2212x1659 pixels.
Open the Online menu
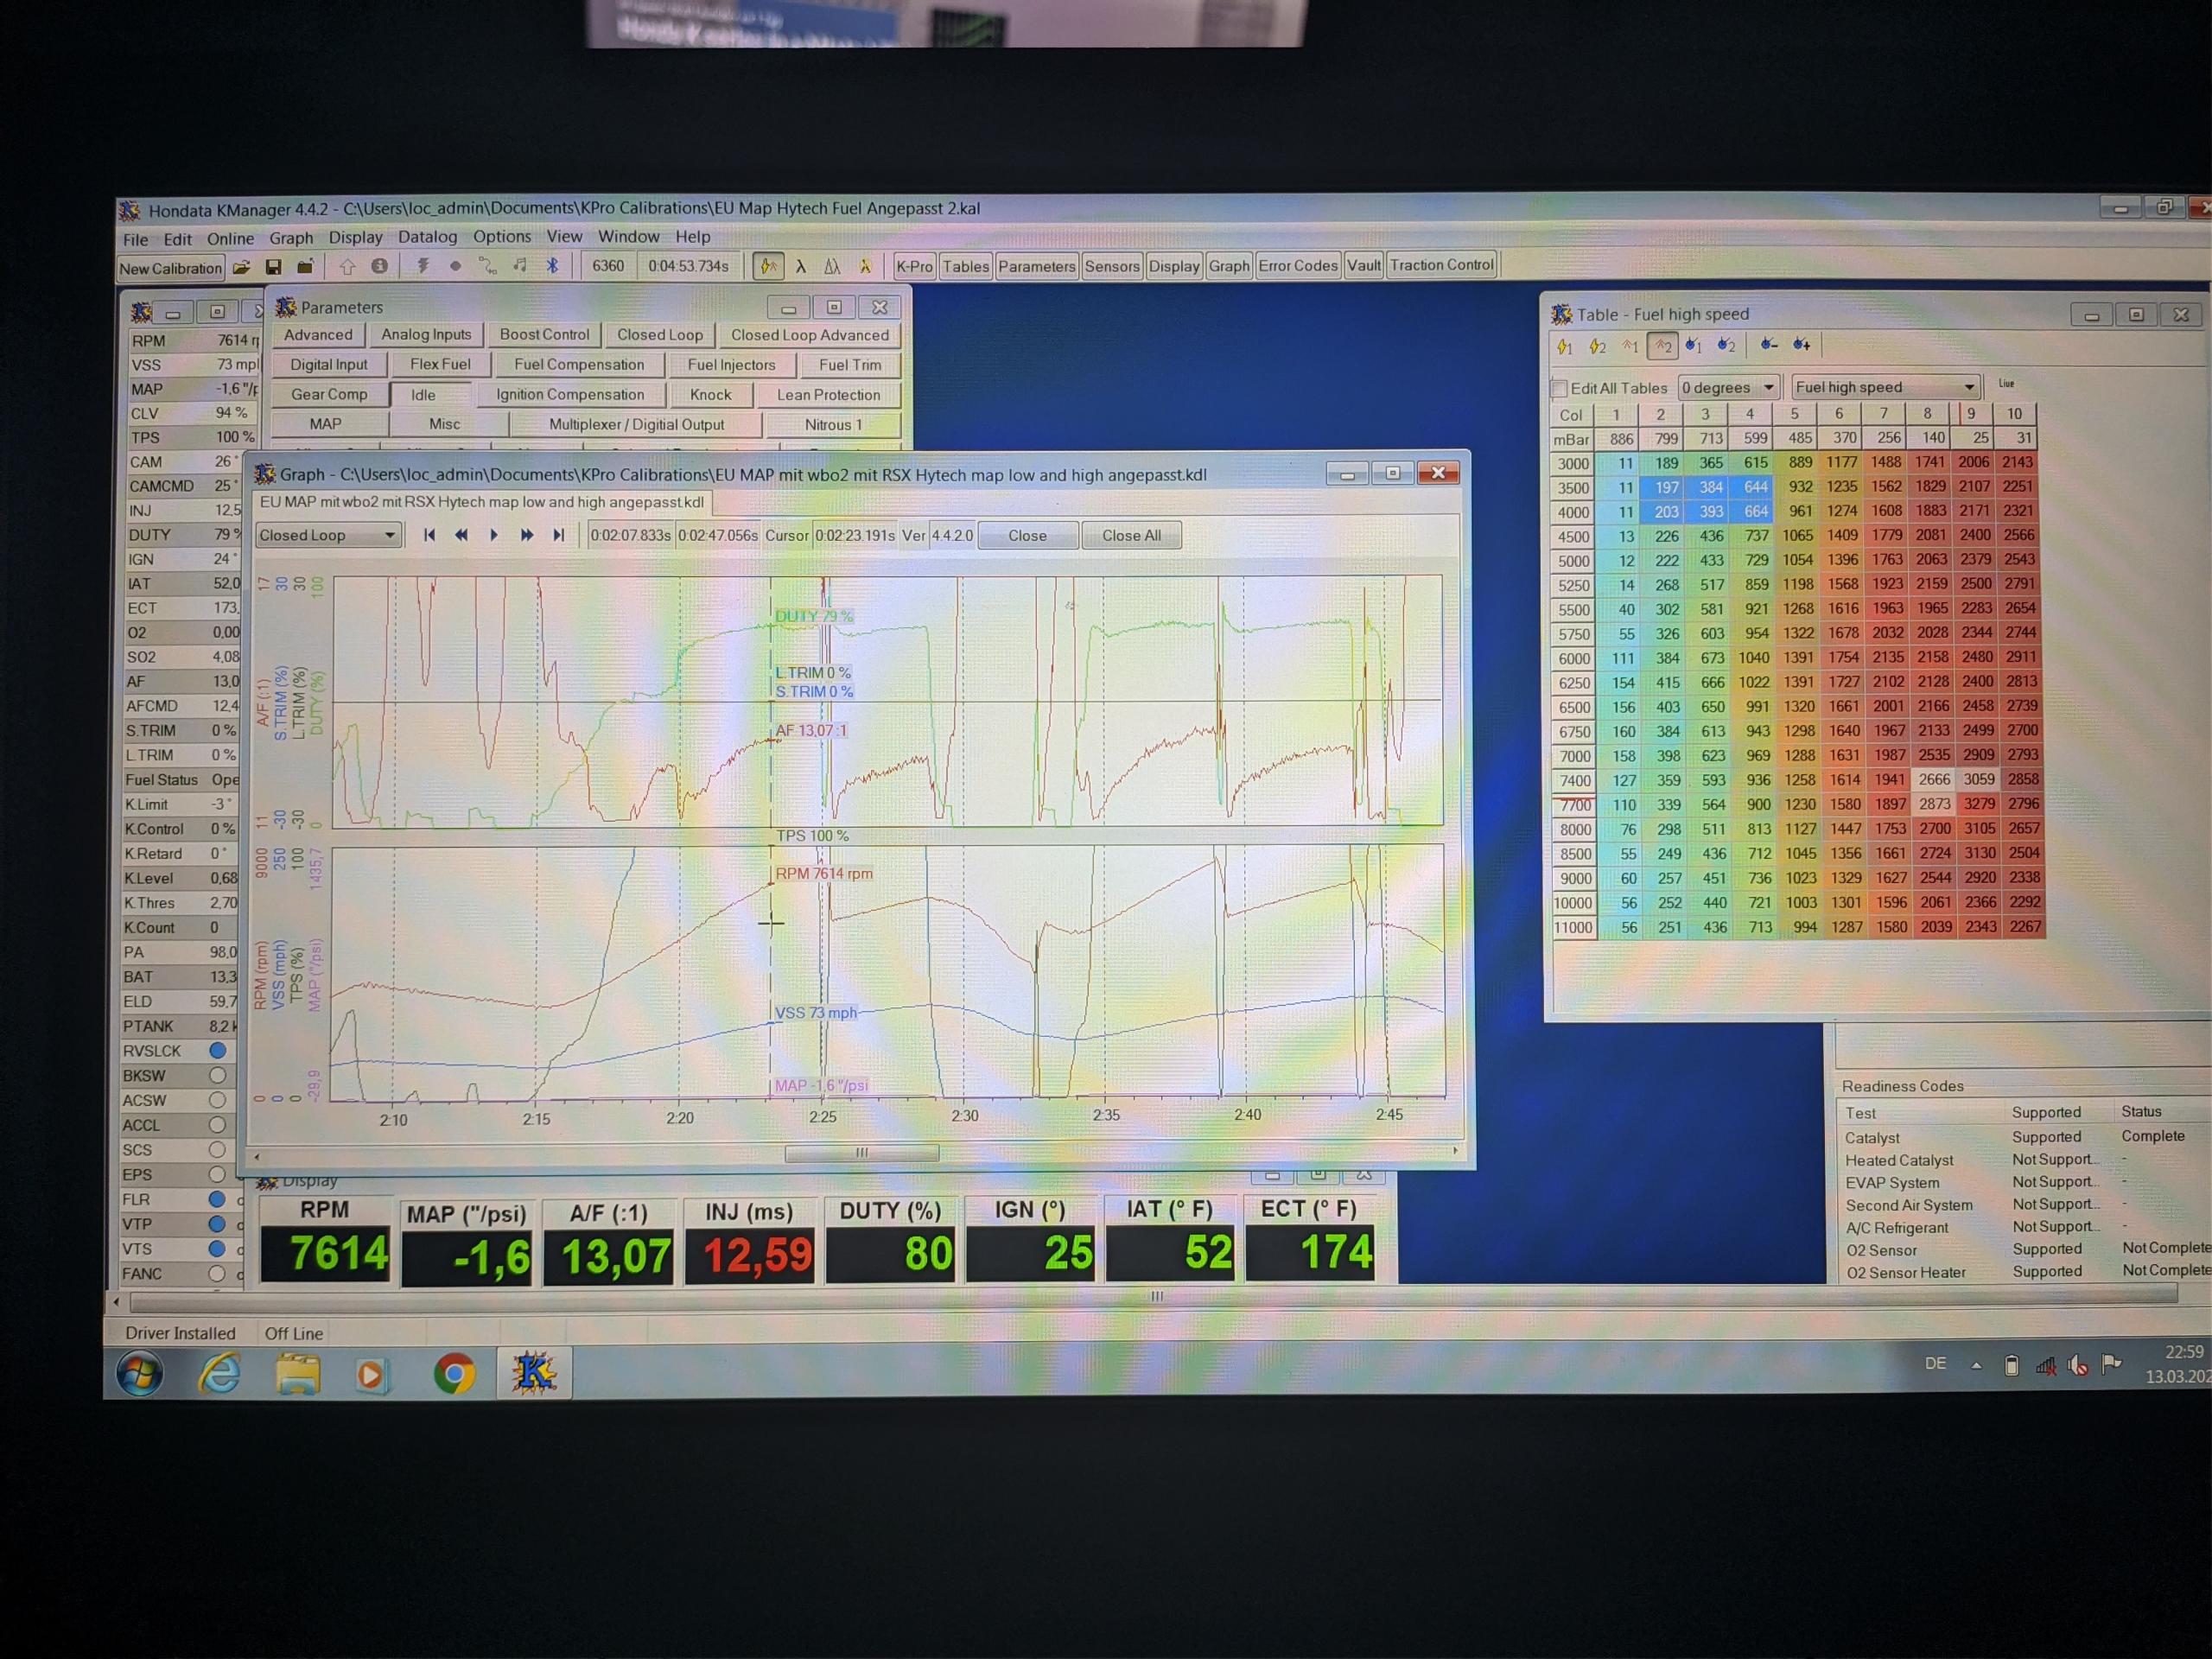(x=230, y=238)
